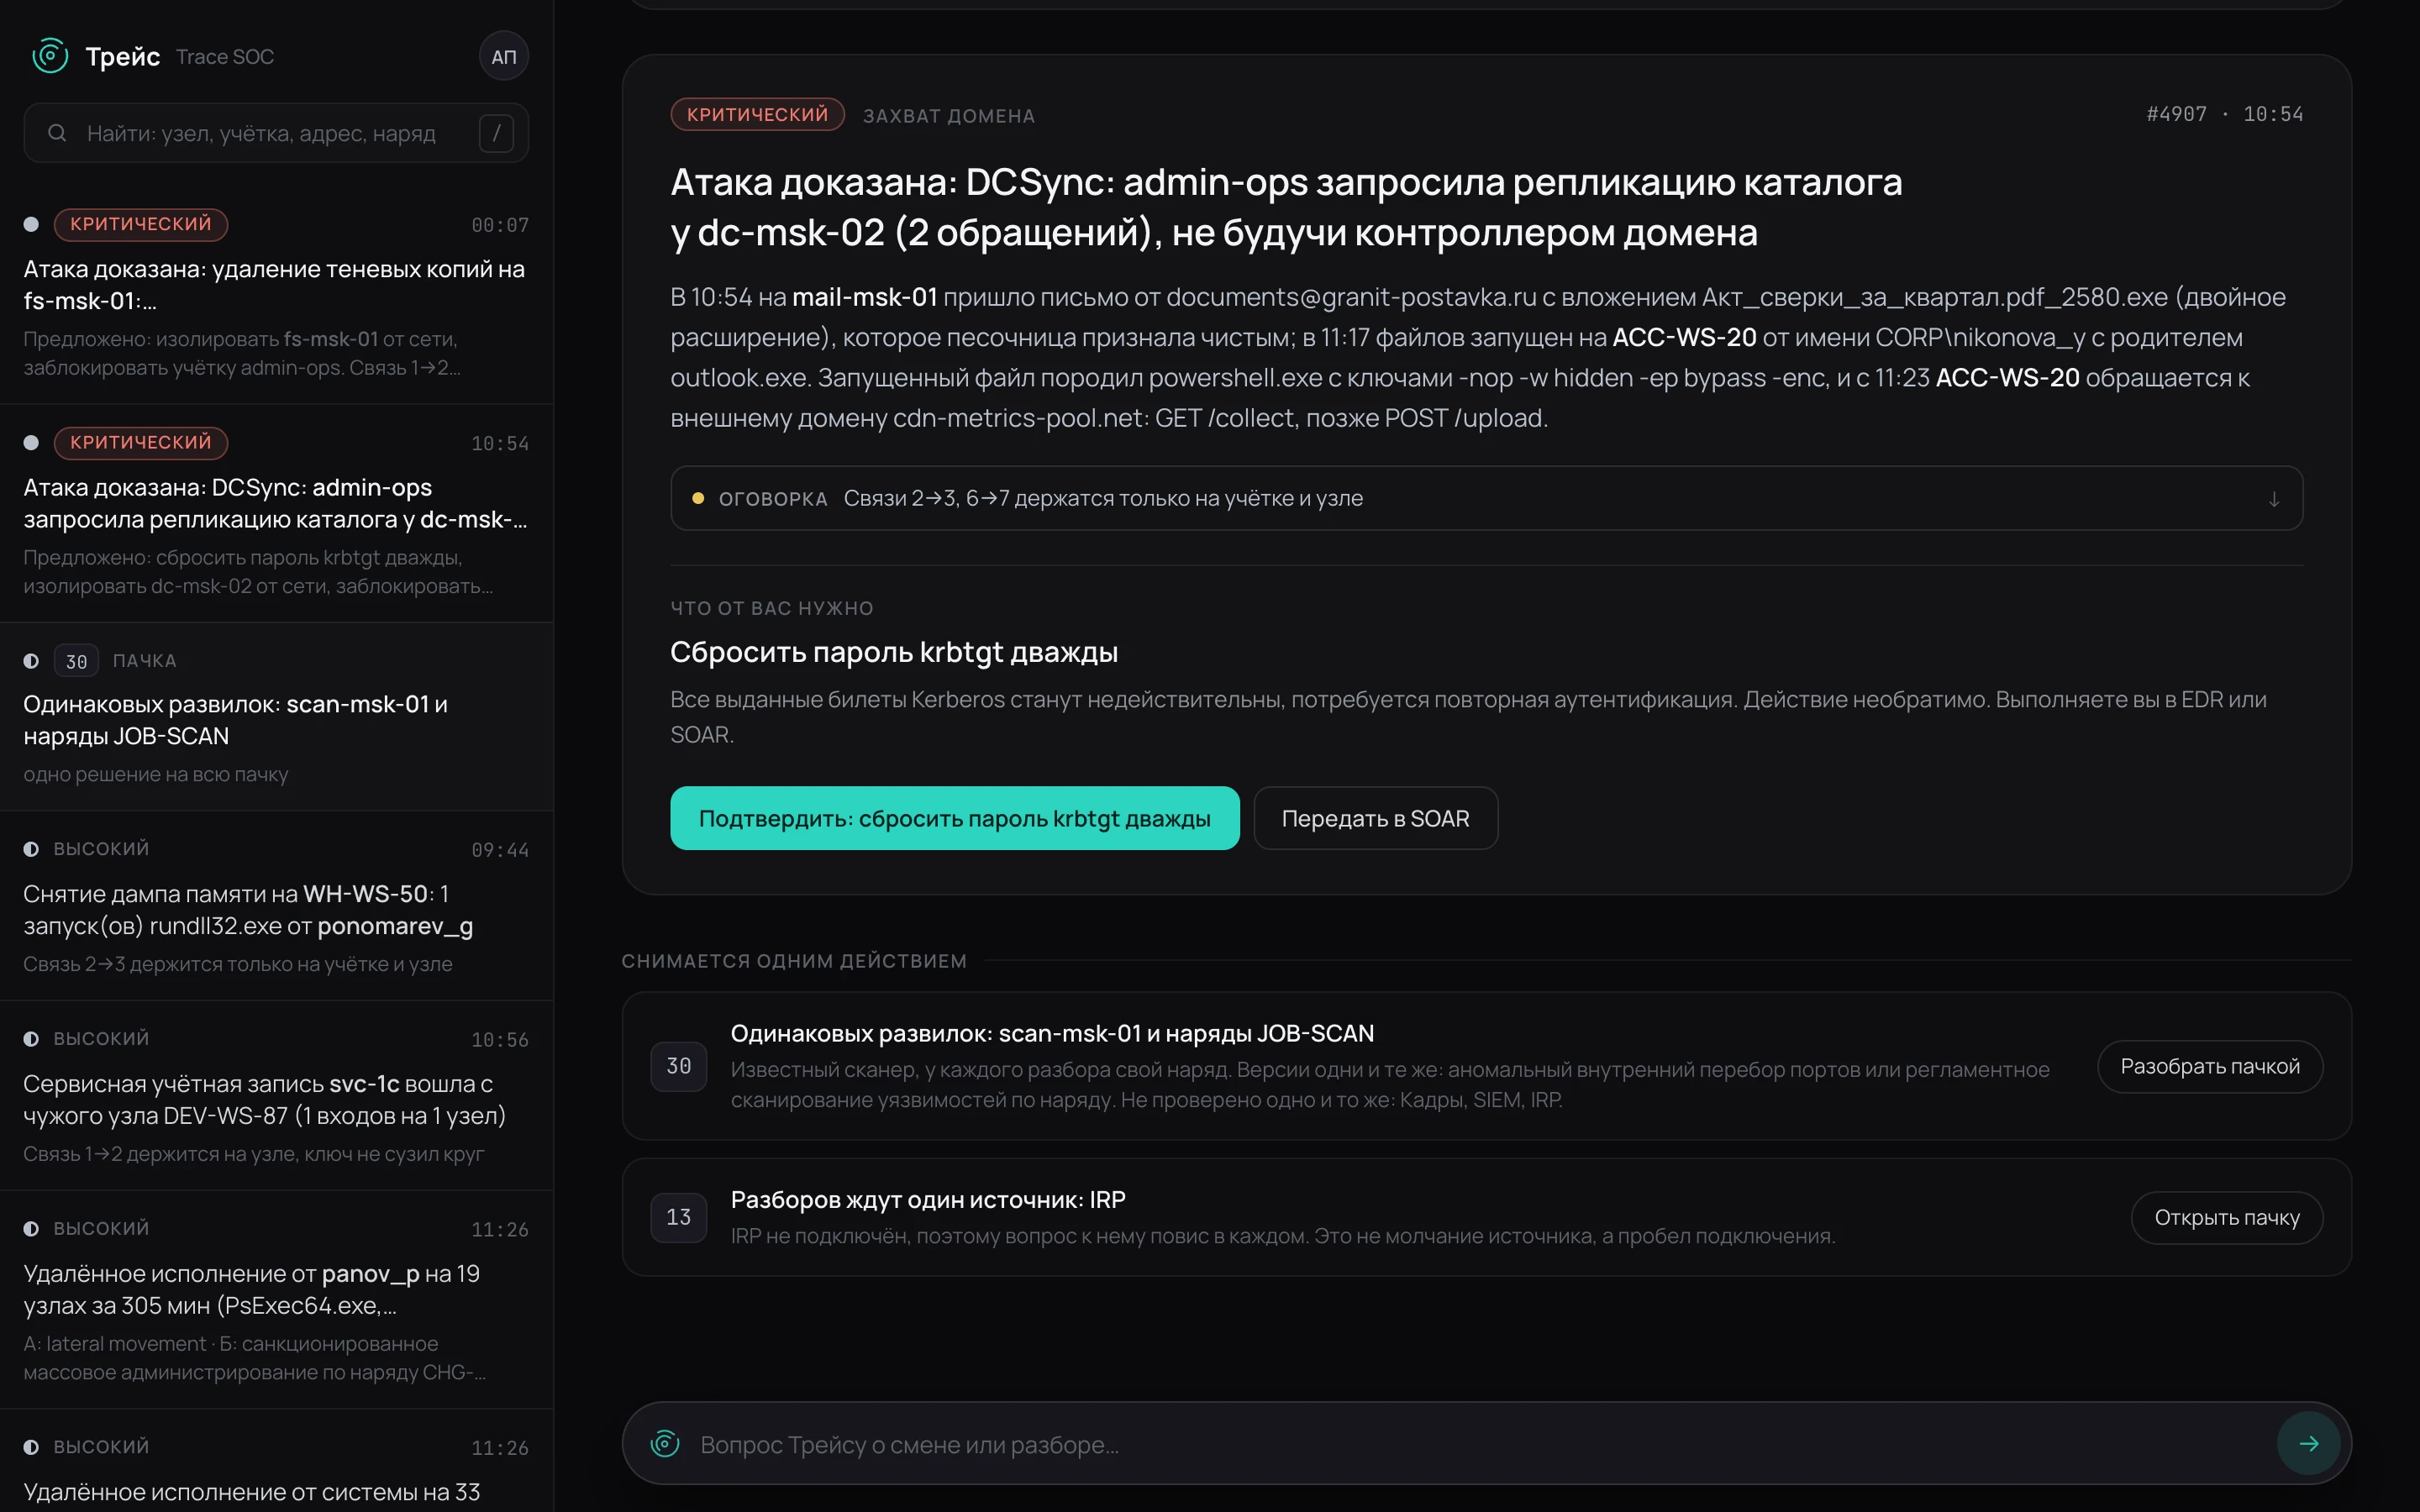Click the half-circle icon of the 10:56 alert
The width and height of the screenshot is (2420, 1512).
pos(31,1039)
